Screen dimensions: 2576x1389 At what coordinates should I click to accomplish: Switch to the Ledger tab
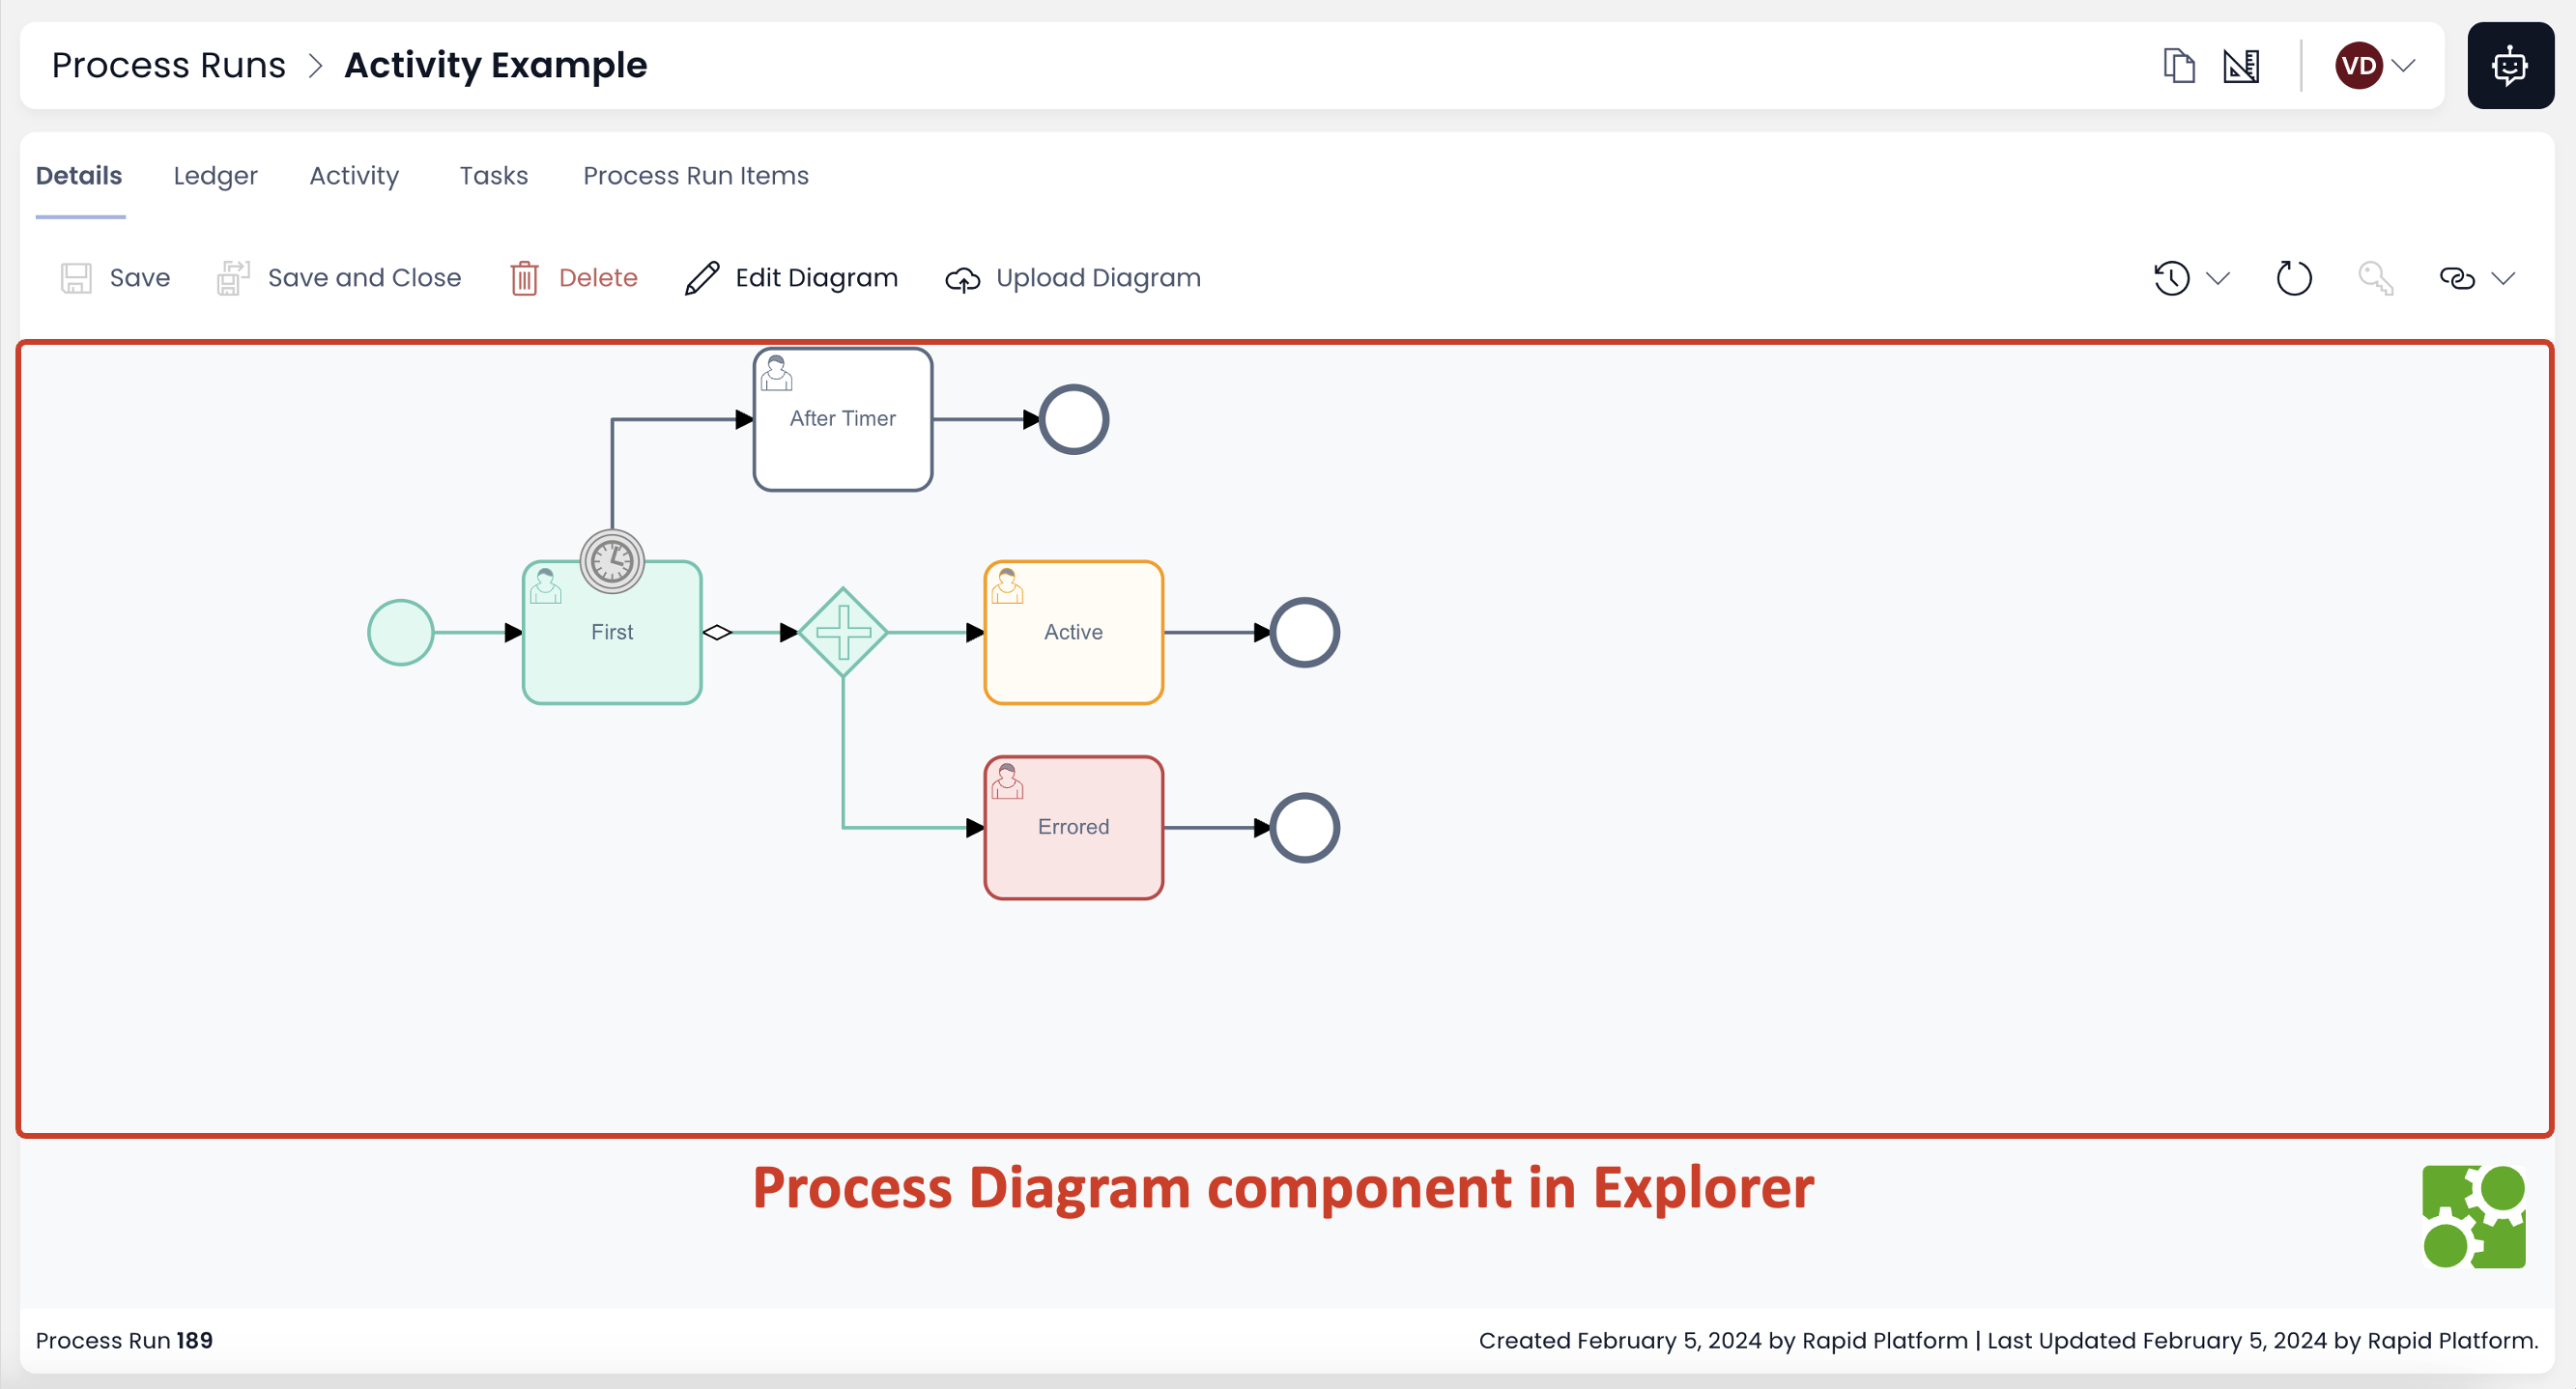pos(215,175)
